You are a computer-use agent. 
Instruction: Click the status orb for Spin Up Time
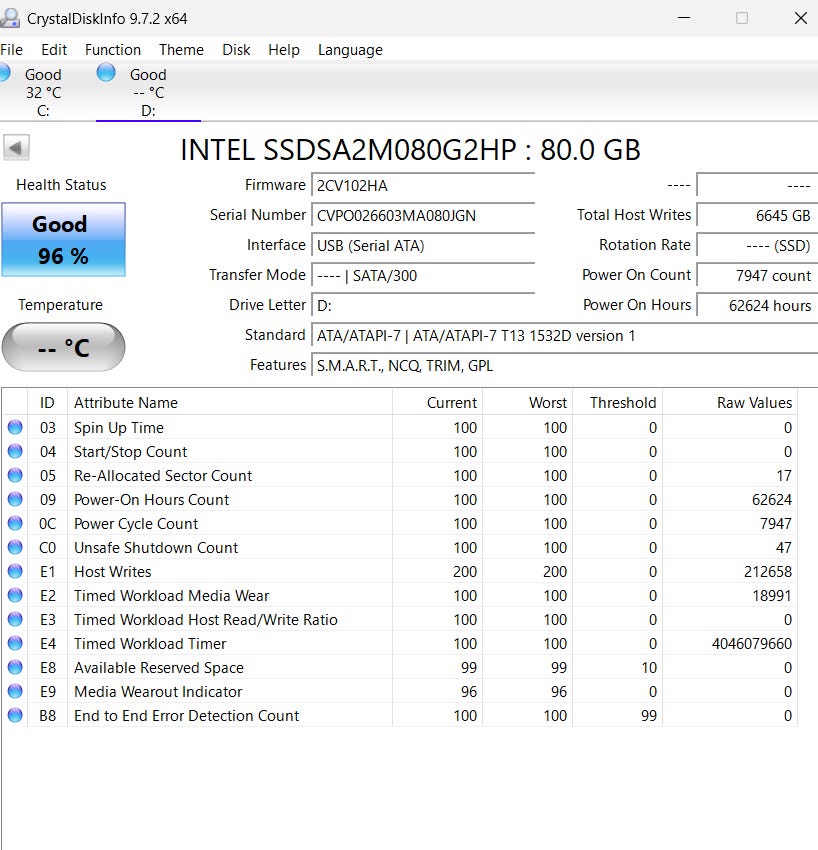pyautogui.click(x=15, y=427)
